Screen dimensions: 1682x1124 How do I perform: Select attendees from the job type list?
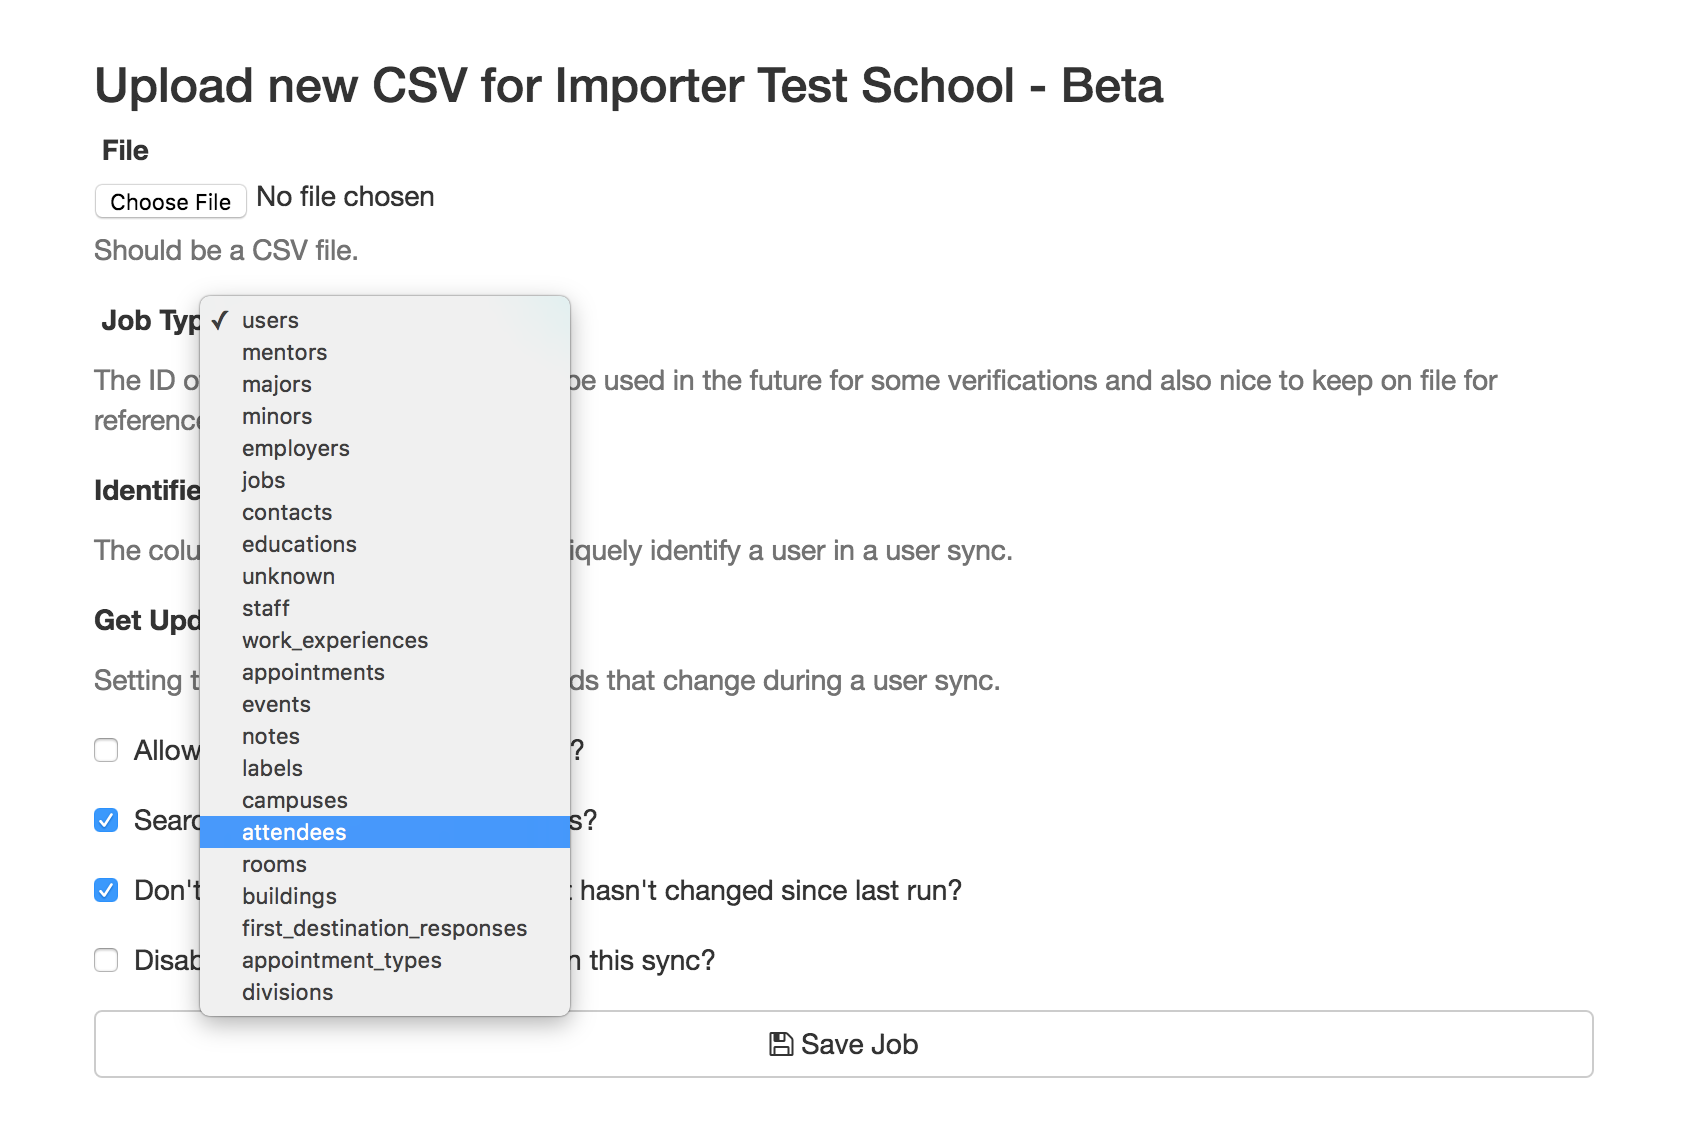pyautogui.click(x=385, y=832)
